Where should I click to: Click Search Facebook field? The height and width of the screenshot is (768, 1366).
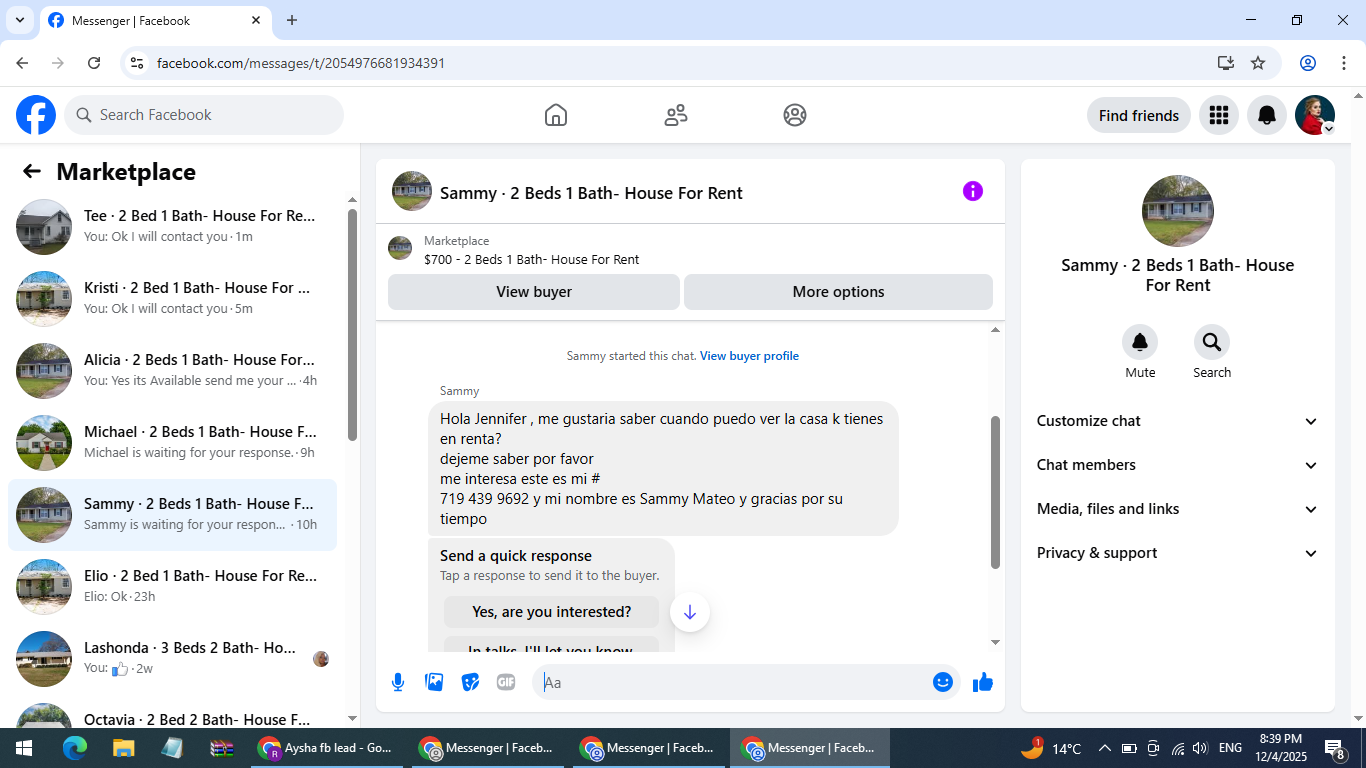[204, 115]
